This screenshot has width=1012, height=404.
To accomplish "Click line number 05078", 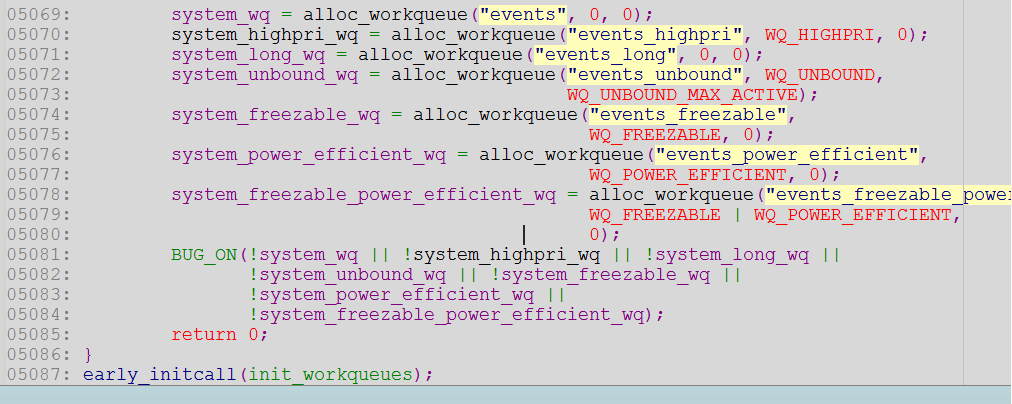I will pos(37,194).
